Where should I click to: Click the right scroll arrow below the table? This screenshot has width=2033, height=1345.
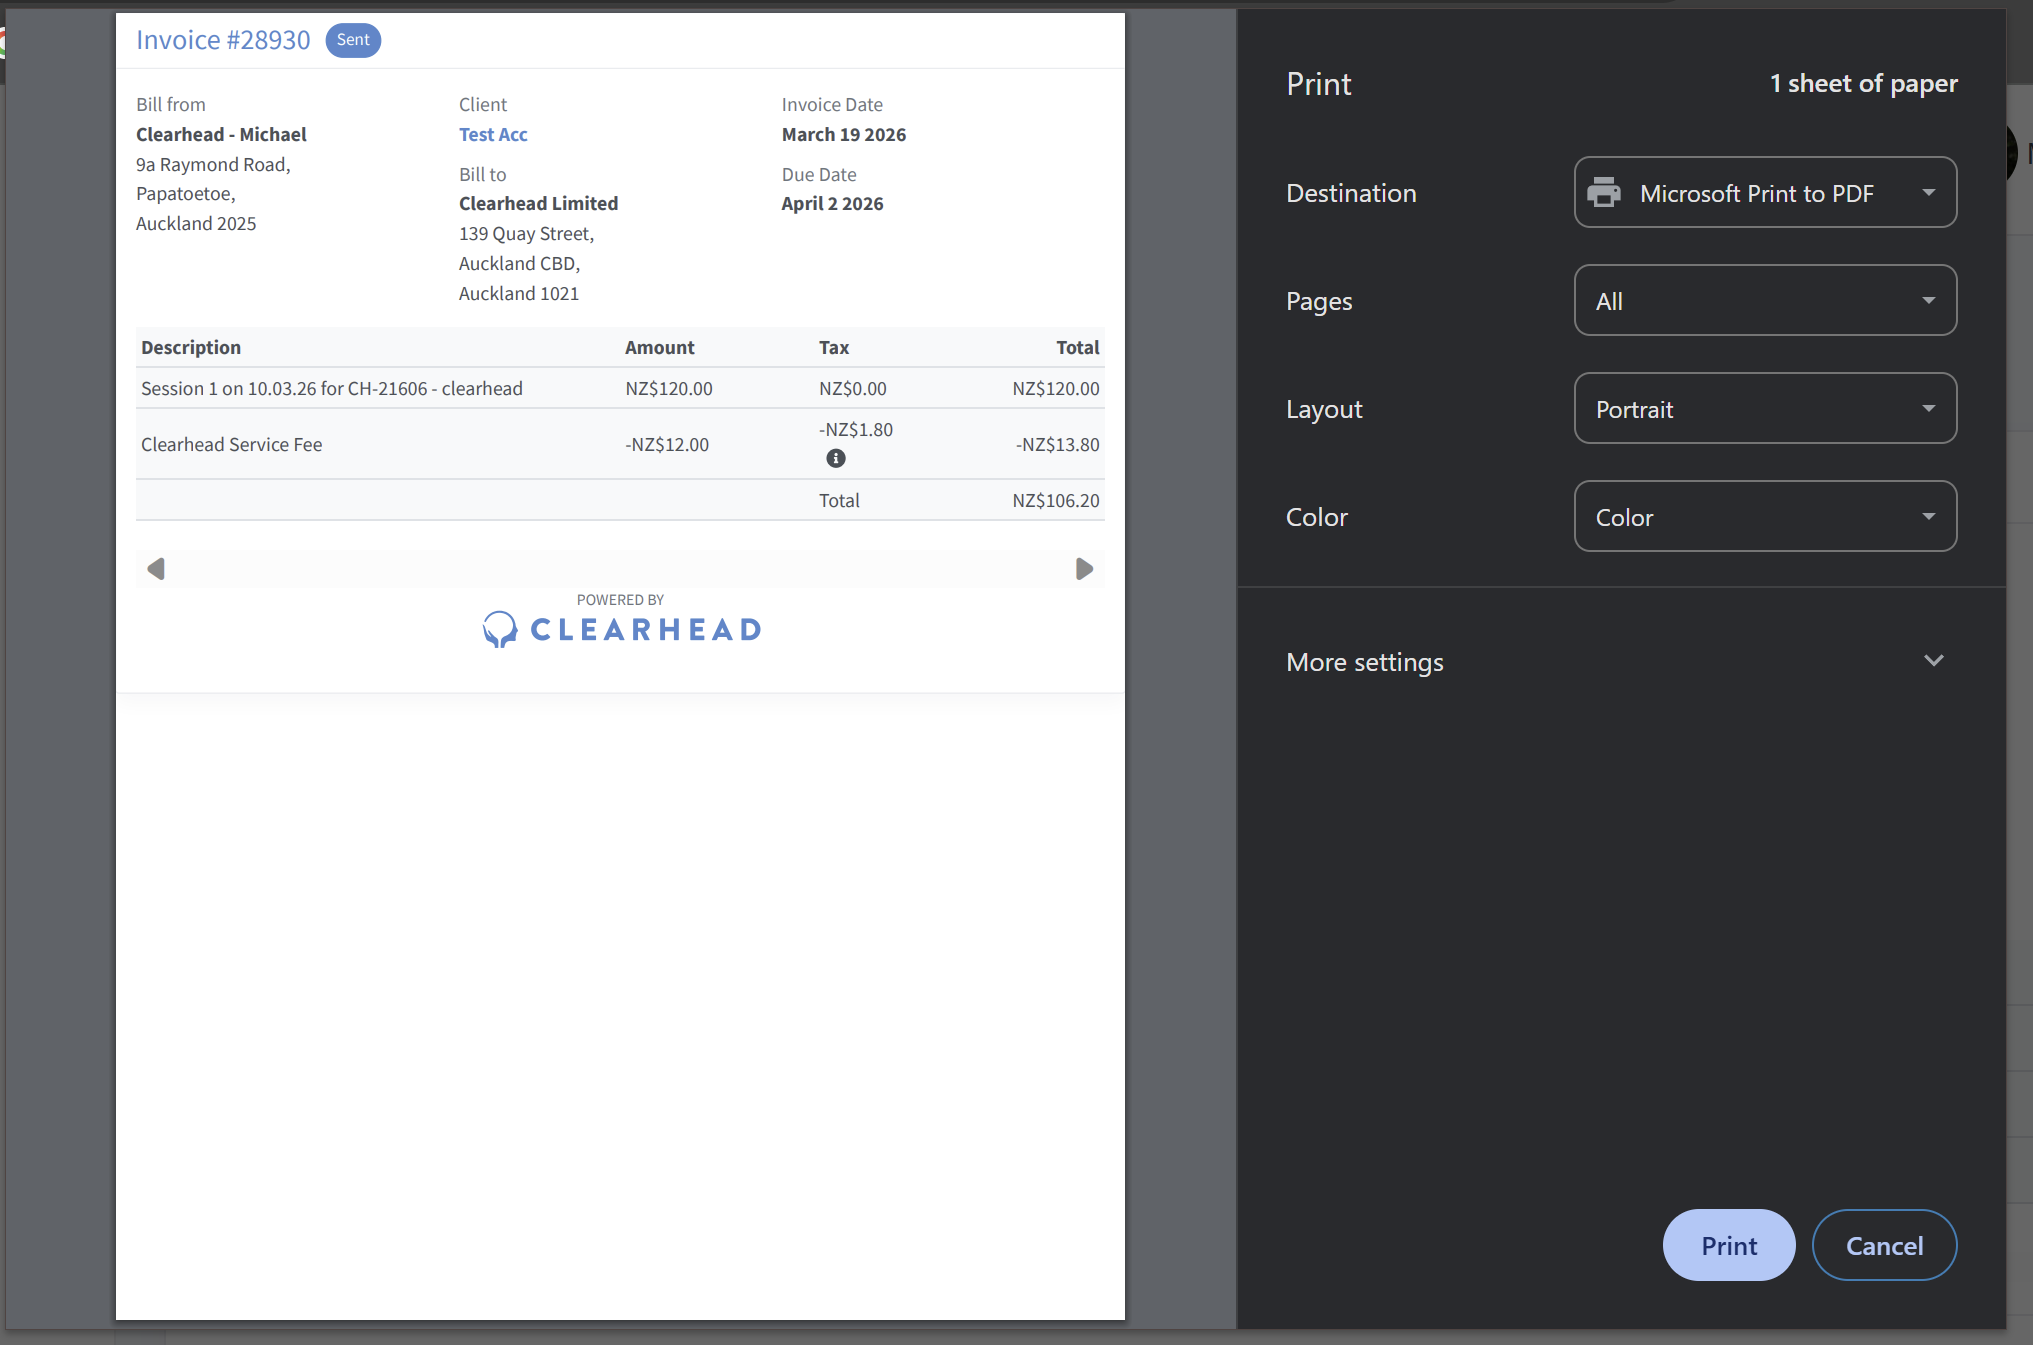coord(1084,569)
